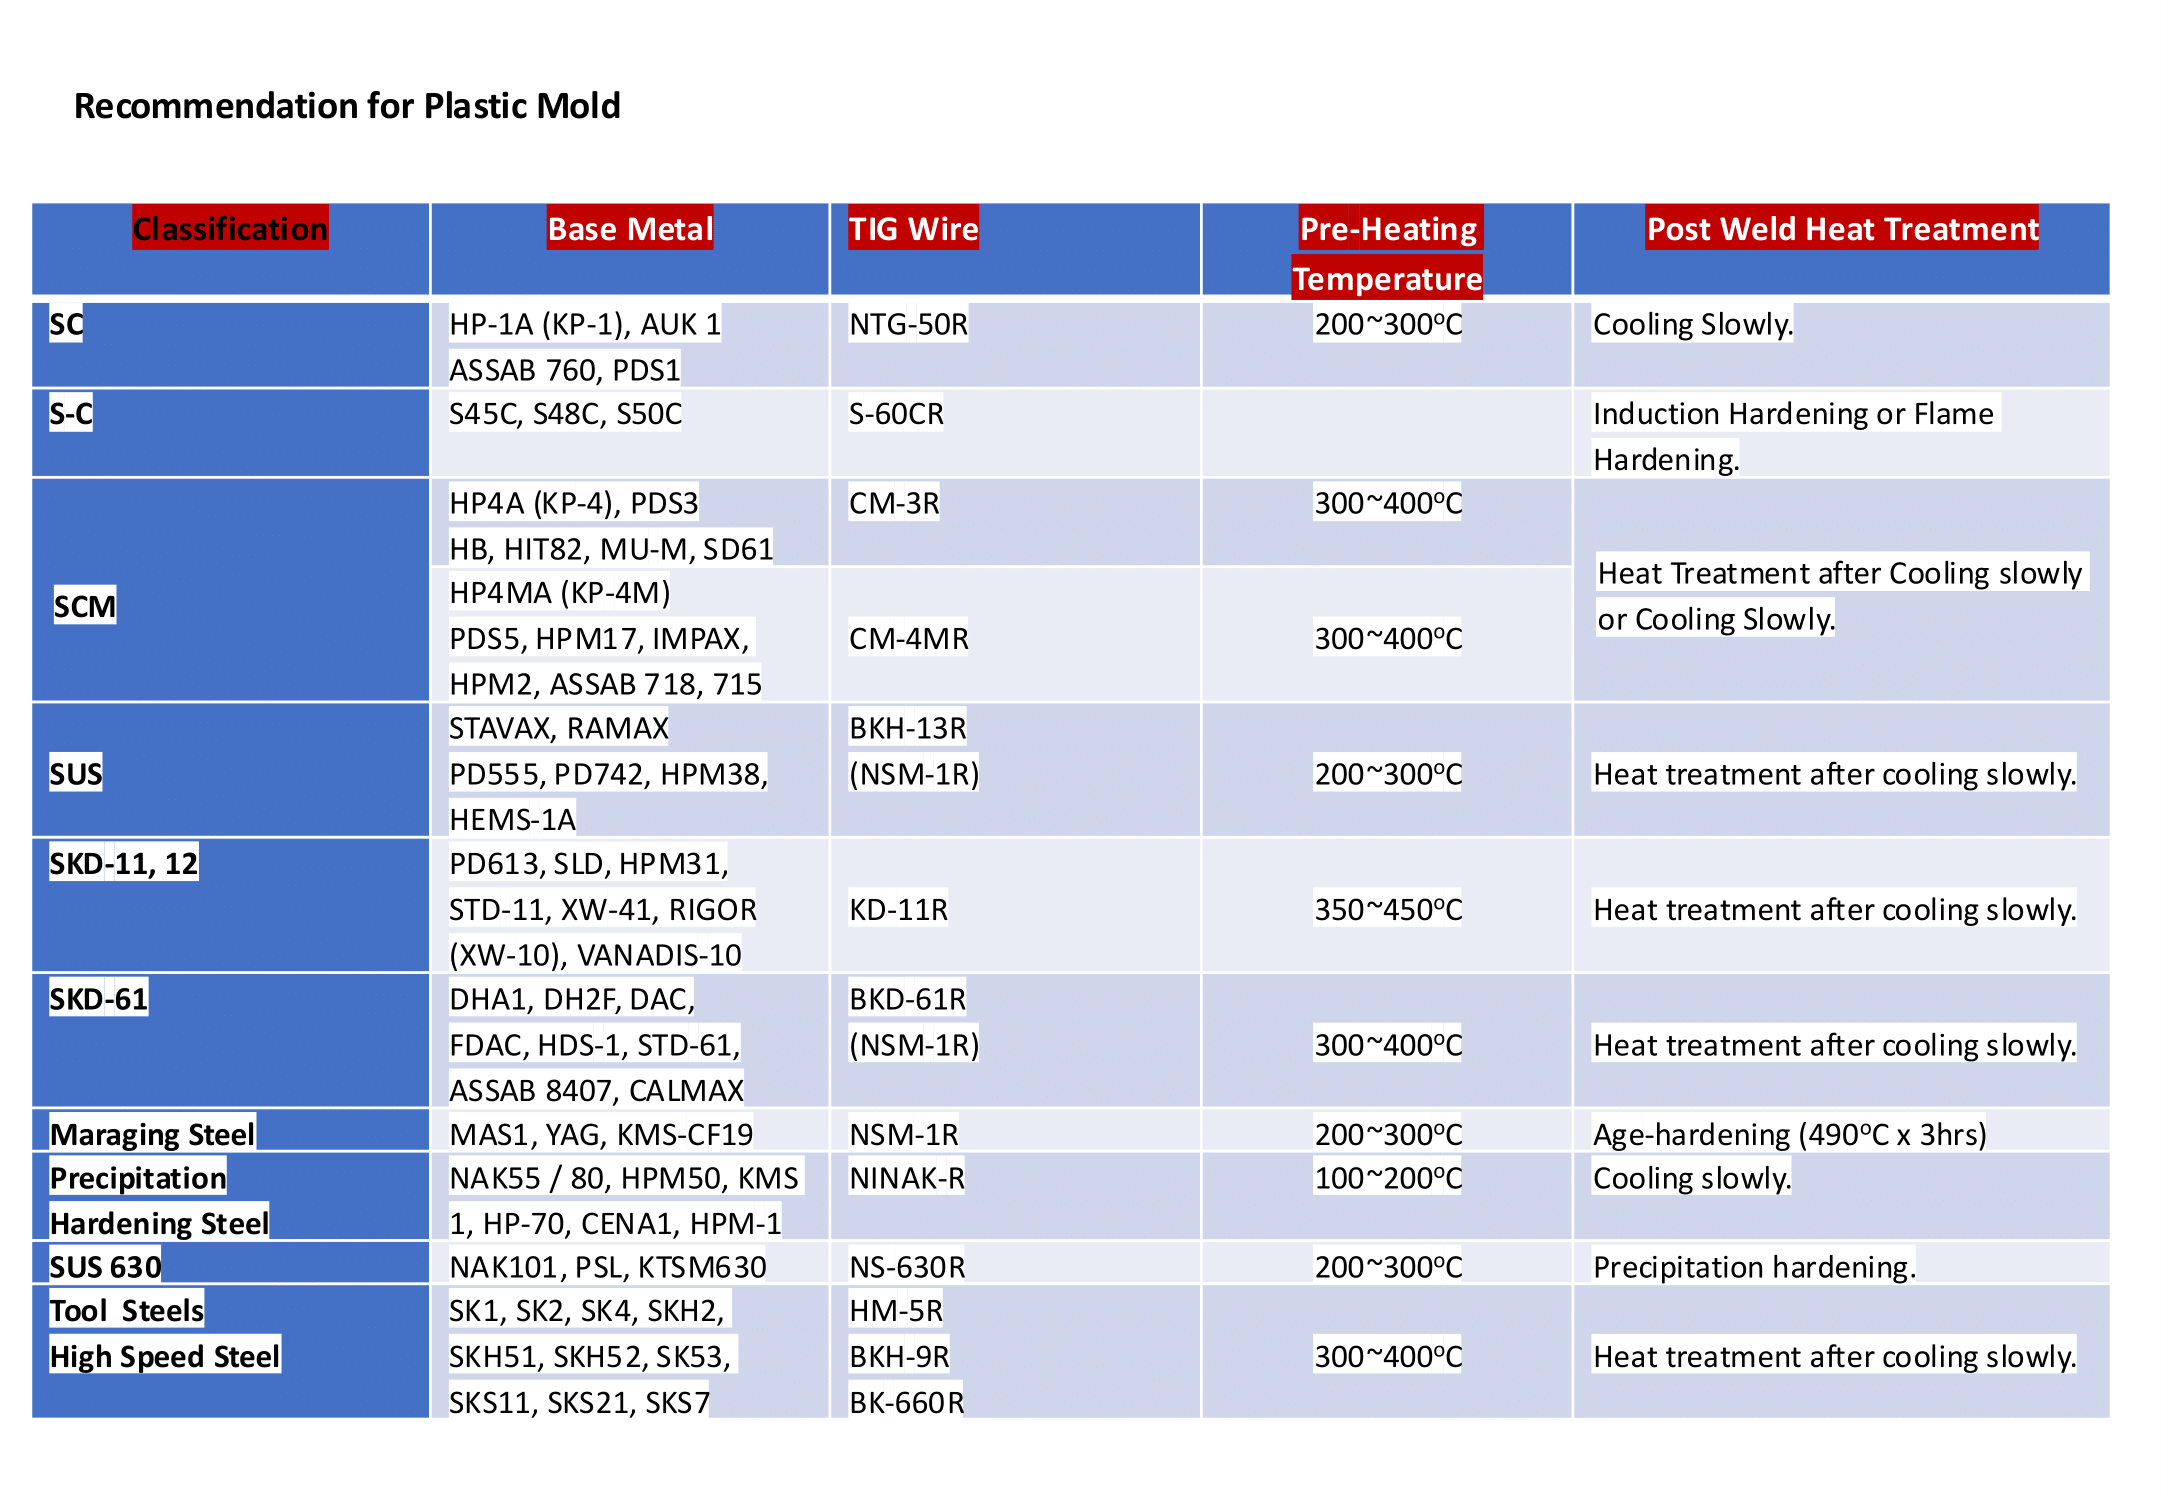Select 'HP-1A (KP-1), AUK 1' base metal text
This screenshot has width=2167, height=1500.
click(x=585, y=324)
